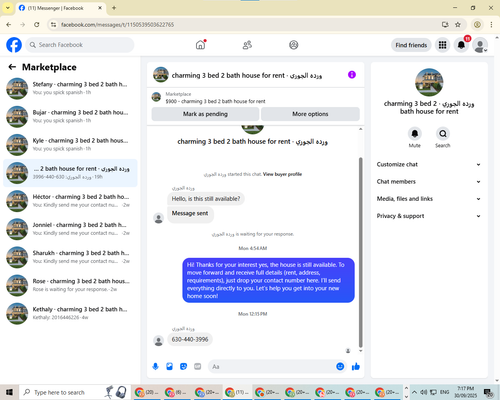Open Windows Start menu
Image resolution: width=500 pixels, height=400 pixels.
[x=9, y=392]
